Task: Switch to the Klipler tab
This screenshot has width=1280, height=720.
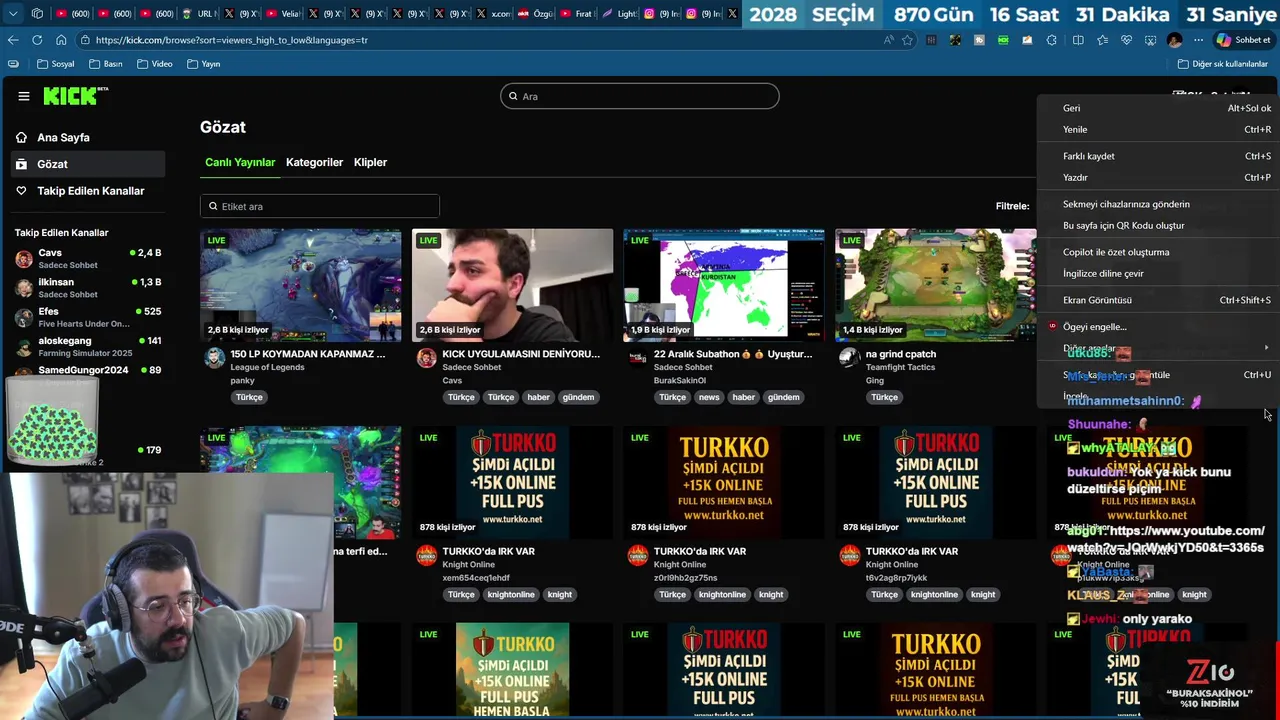Action: pos(370,162)
